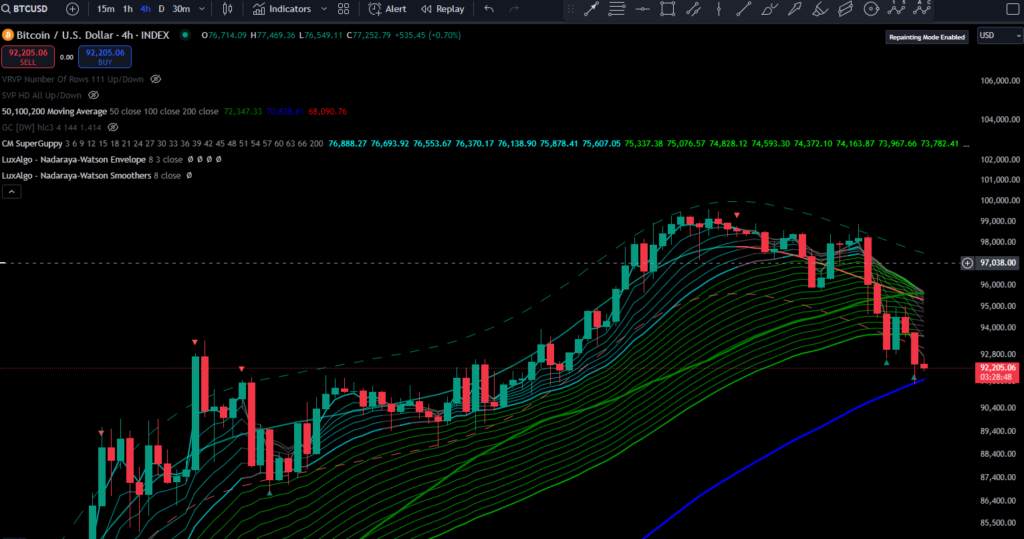Click the green 72,347.33 moving average value
Screen dimensions: 1024x539
pyautogui.click(x=242, y=112)
